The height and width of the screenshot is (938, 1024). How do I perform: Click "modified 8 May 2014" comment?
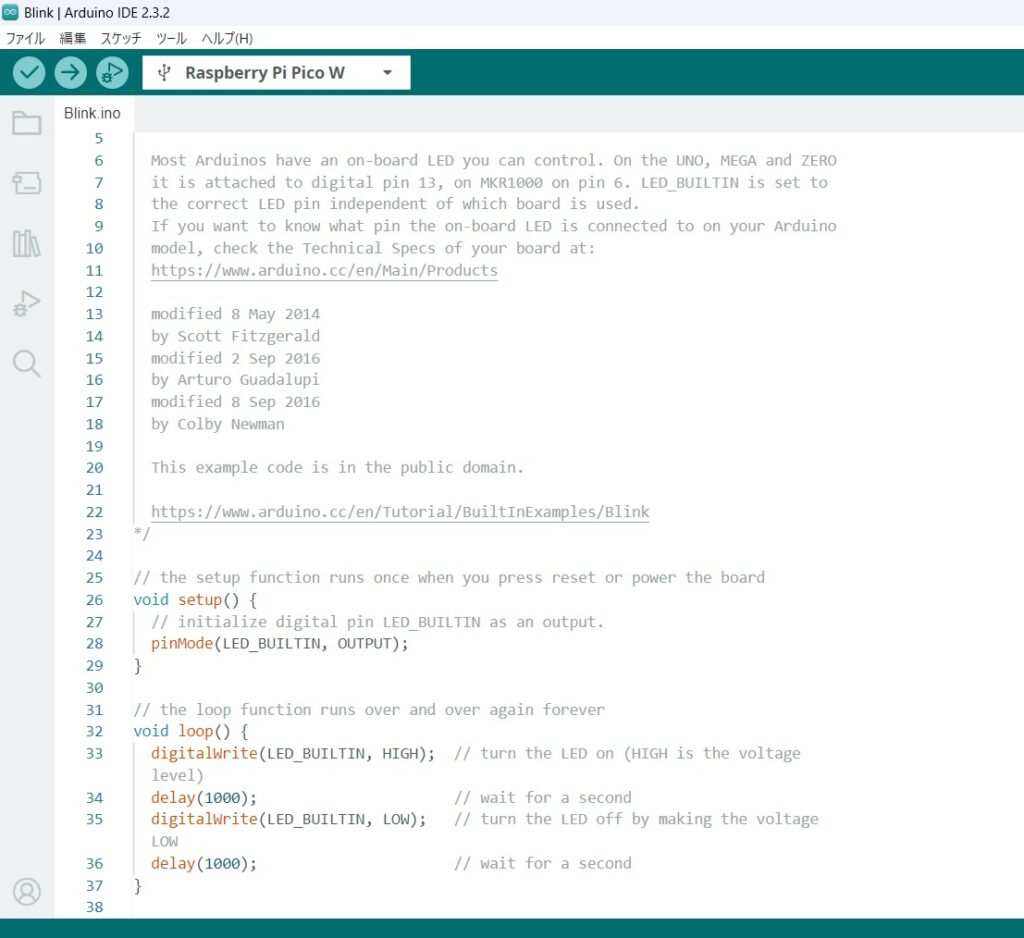[x=235, y=314]
